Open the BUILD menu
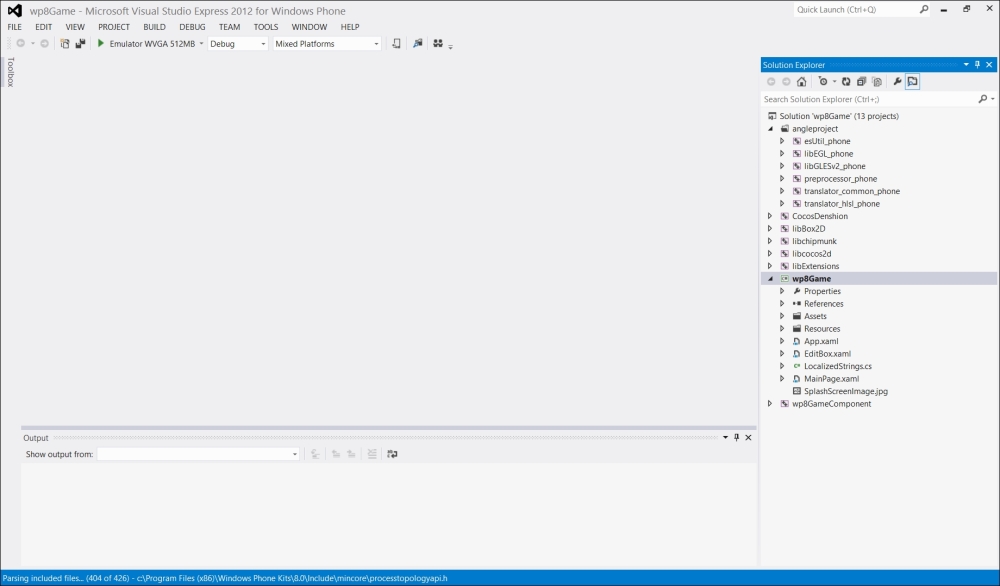Screen dimensions: 1000x586 click(154, 27)
